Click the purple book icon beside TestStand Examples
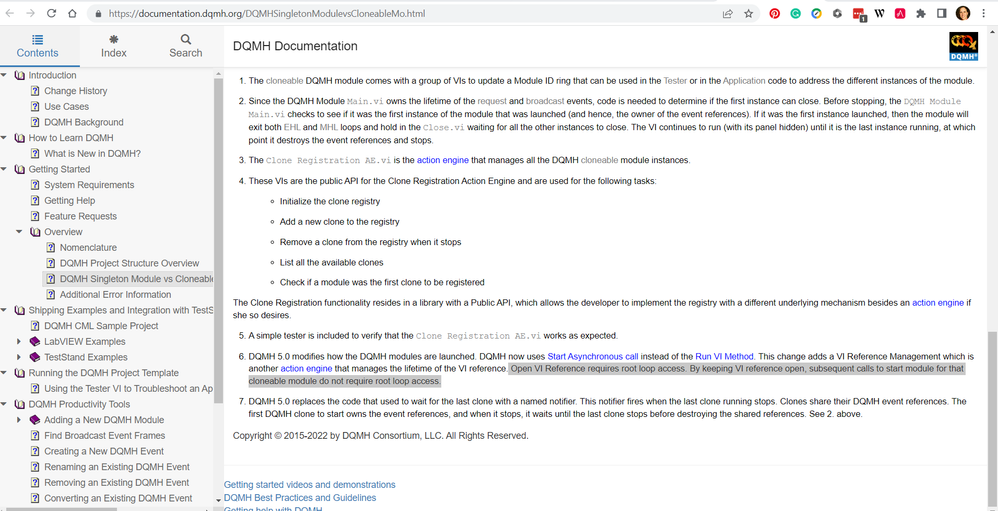The image size is (998, 511). point(35,358)
